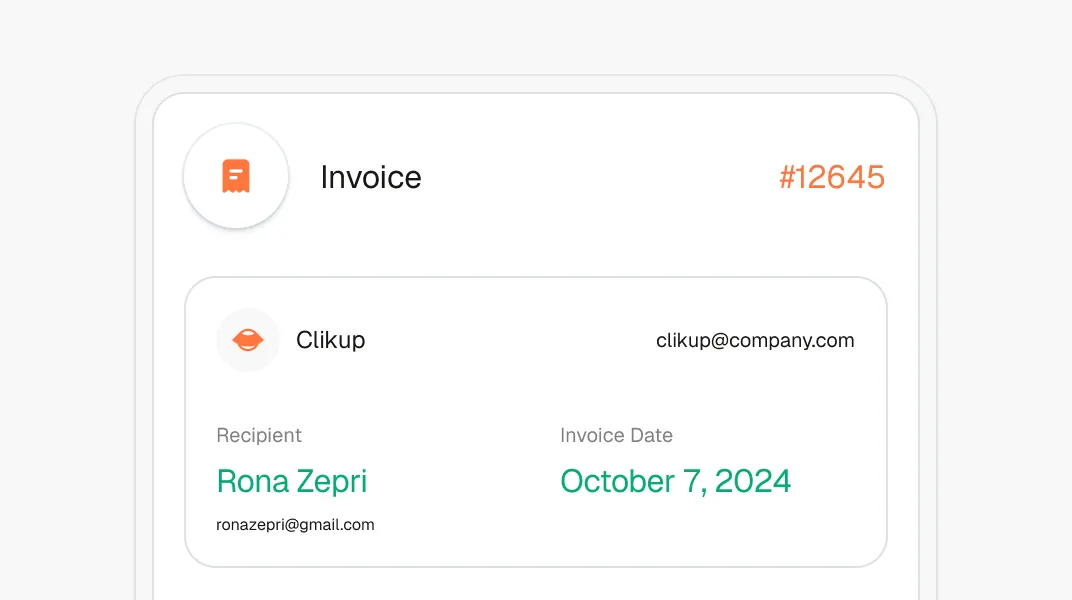
Task: Select the October 7, 2024 date
Action: (x=675, y=481)
